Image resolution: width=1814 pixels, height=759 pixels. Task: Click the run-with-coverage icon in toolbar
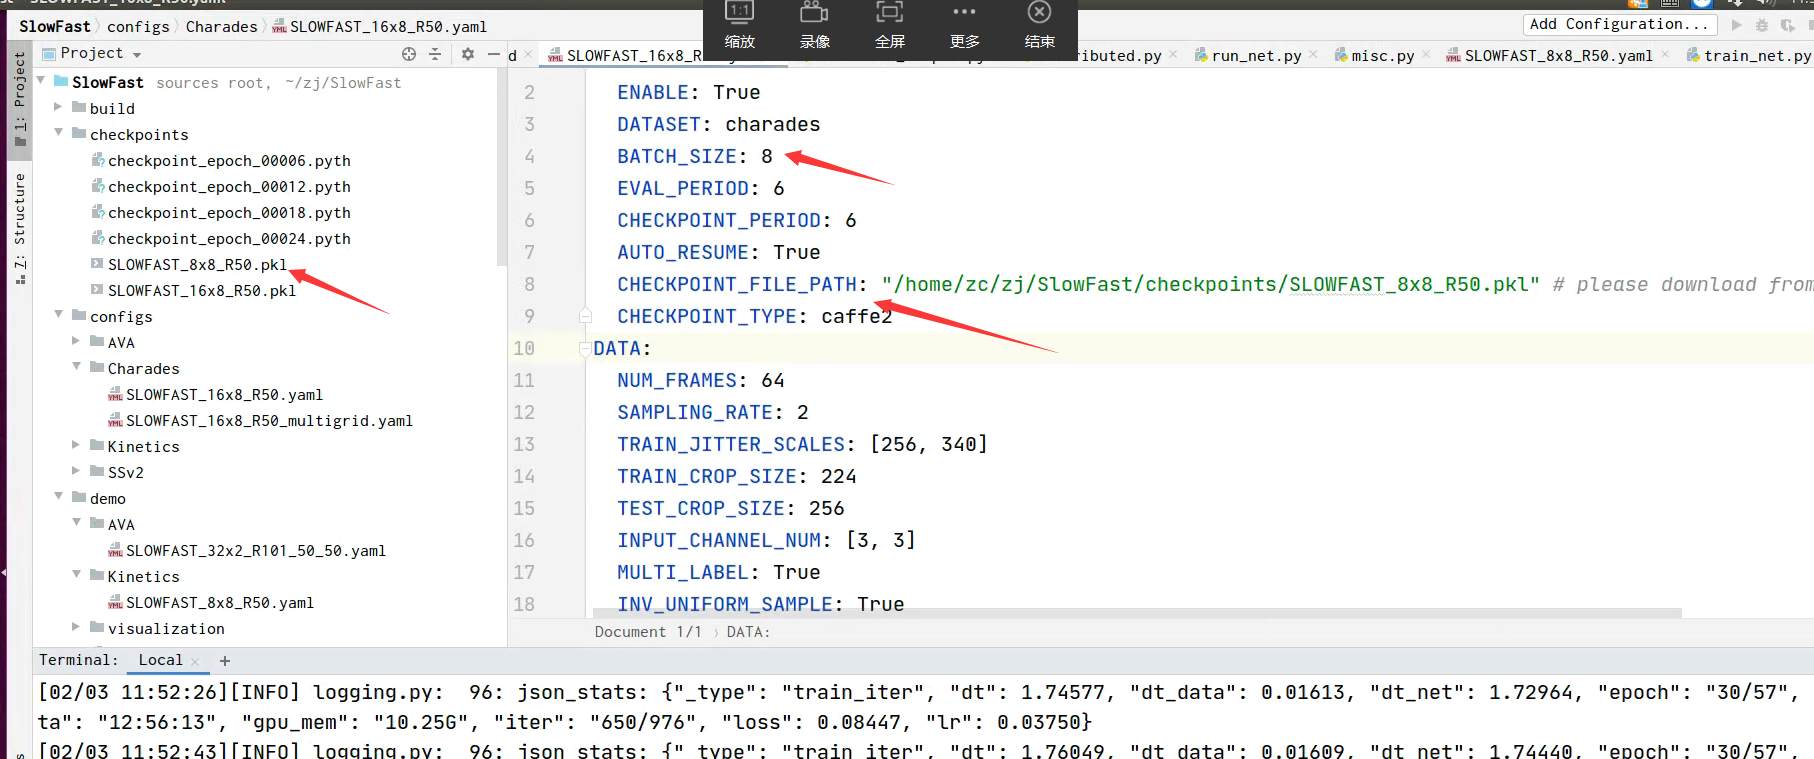(x=1787, y=25)
